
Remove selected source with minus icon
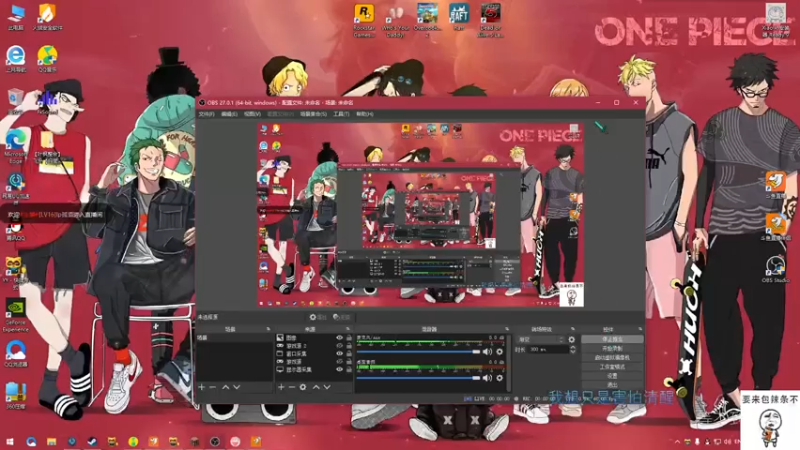[291, 387]
